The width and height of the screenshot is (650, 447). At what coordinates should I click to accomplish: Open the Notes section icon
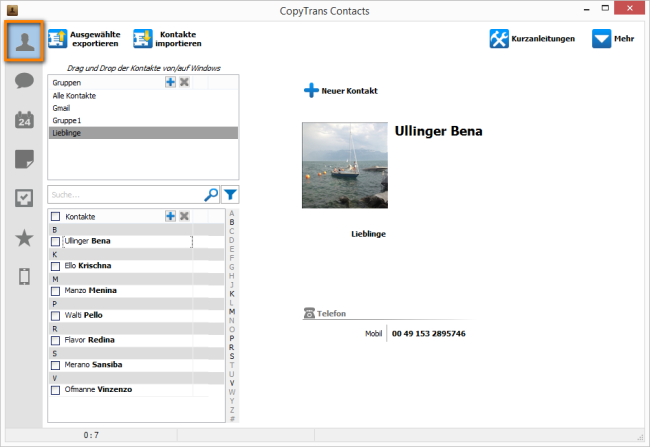(24, 159)
